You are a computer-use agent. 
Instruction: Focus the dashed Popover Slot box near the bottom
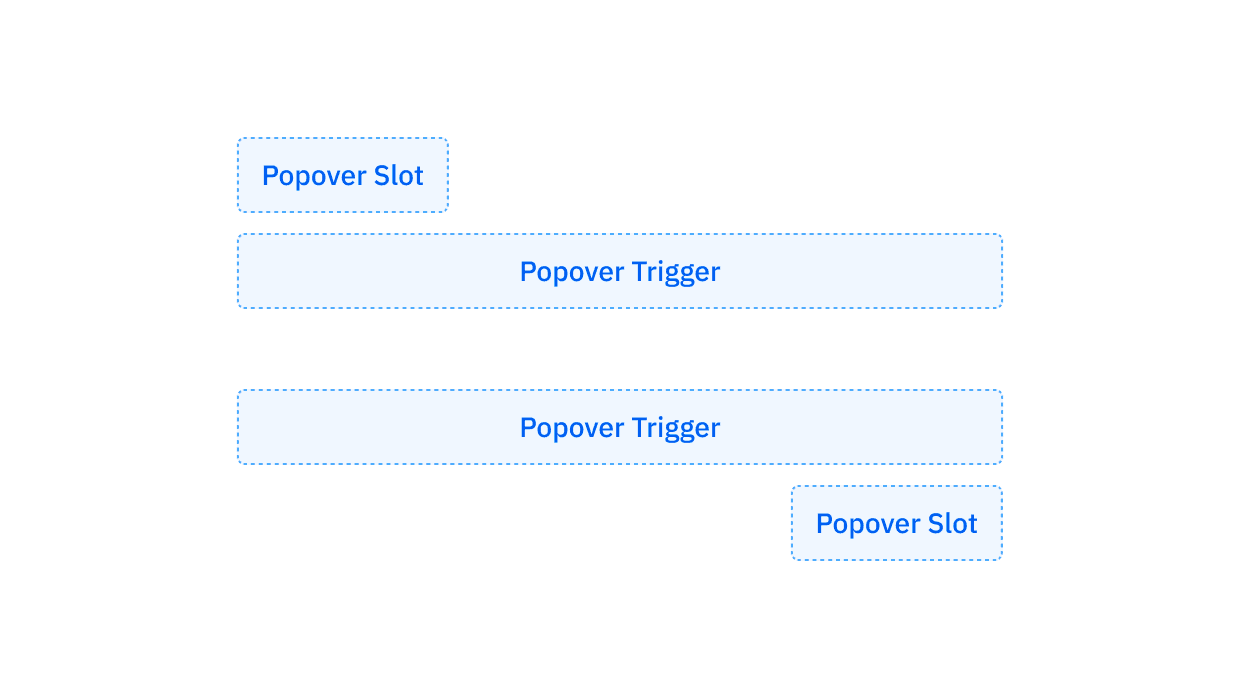coord(896,523)
